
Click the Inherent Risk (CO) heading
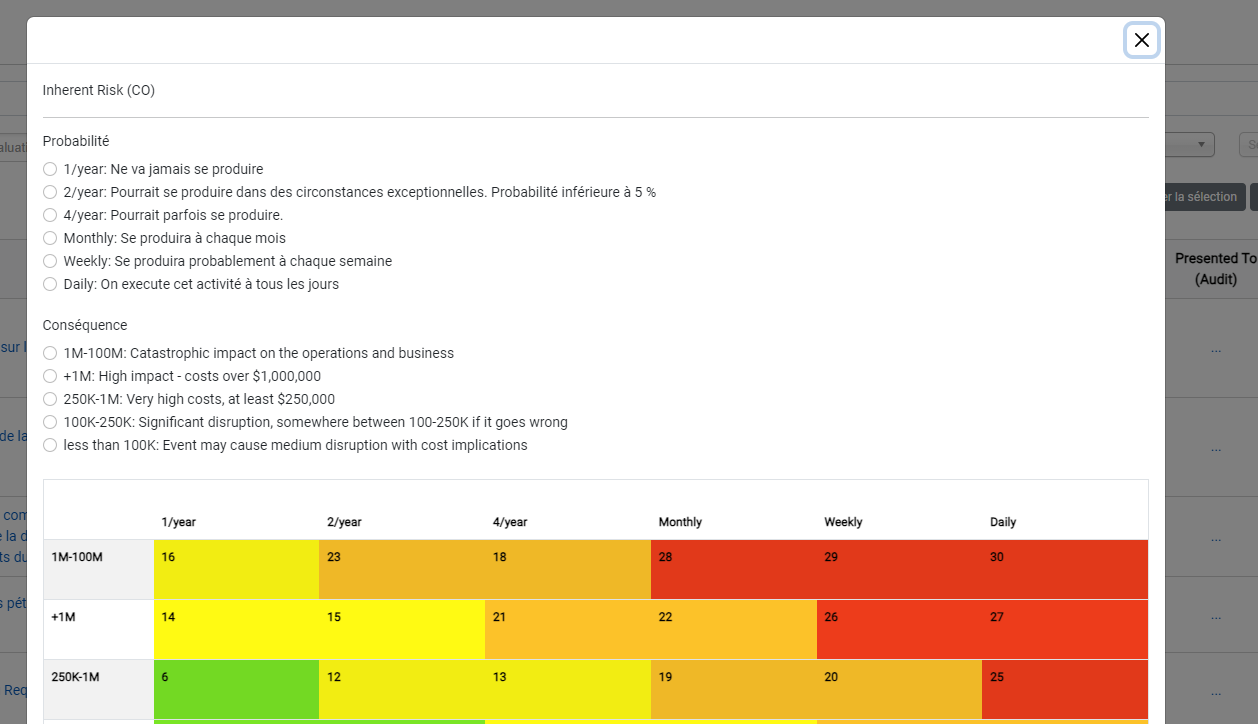tap(99, 90)
